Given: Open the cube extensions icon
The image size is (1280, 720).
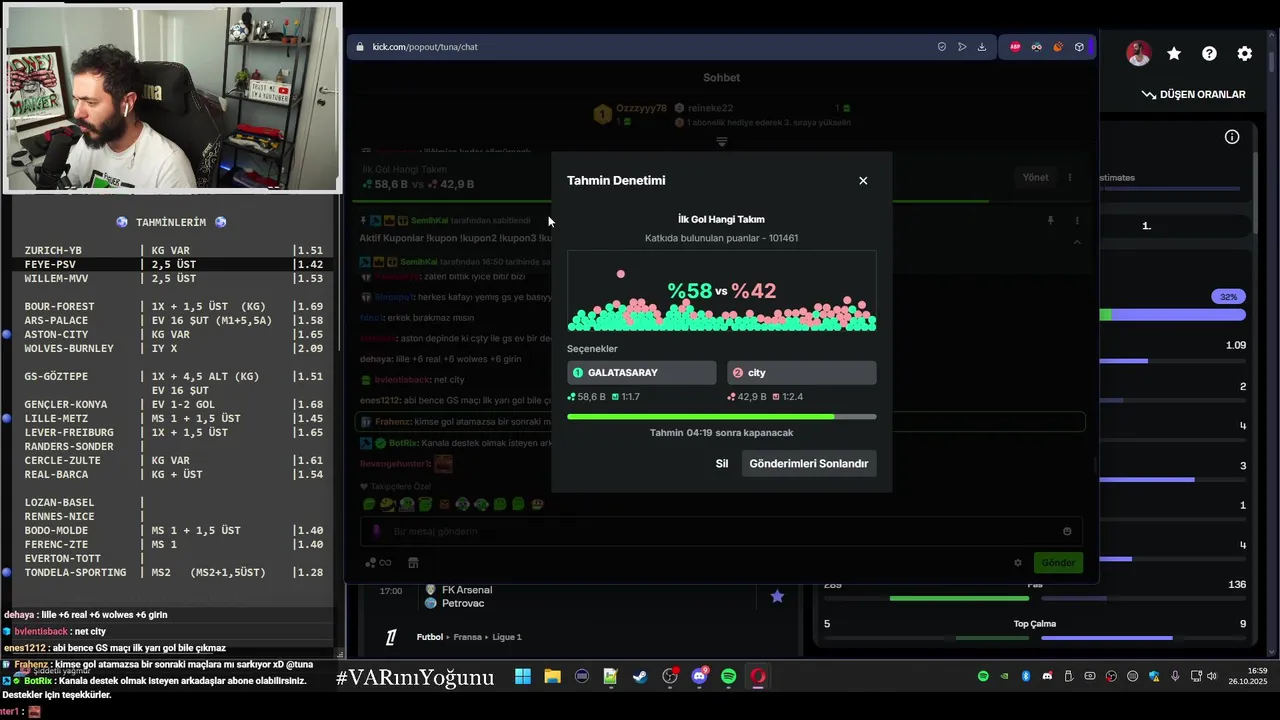Looking at the screenshot, I should point(1079,47).
